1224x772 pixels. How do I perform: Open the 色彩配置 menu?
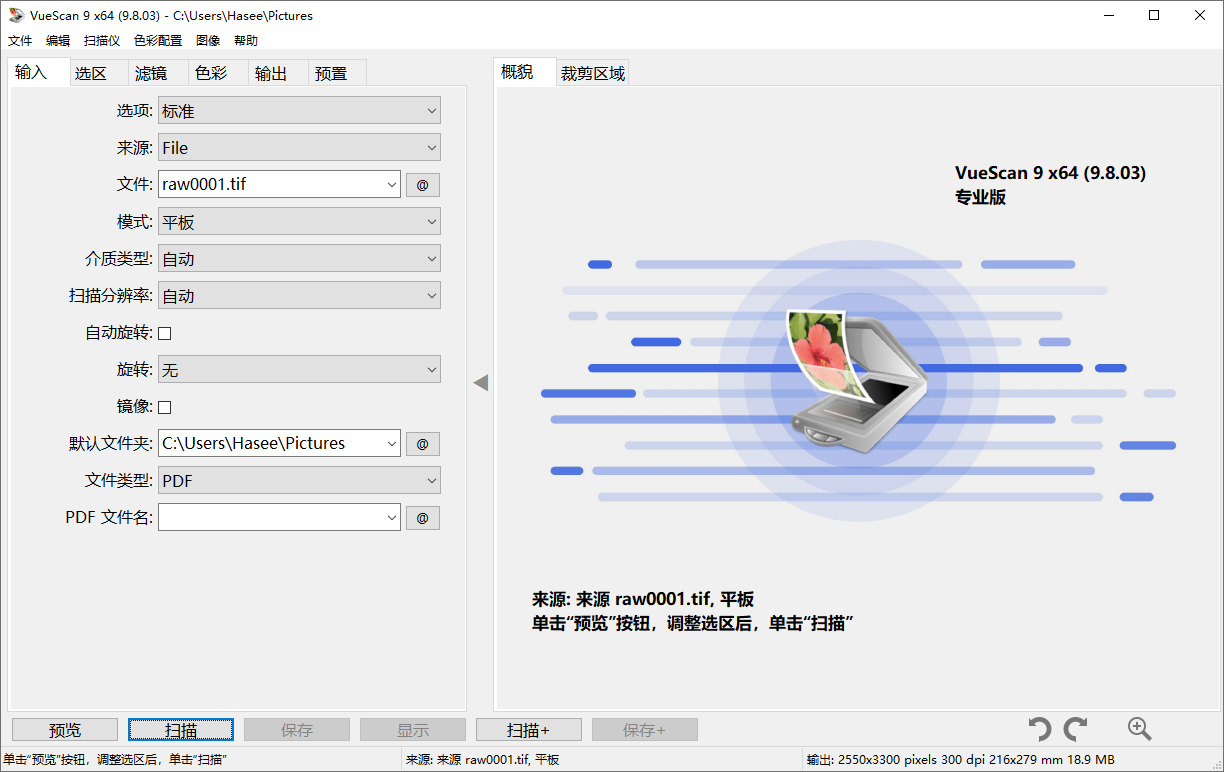158,41
